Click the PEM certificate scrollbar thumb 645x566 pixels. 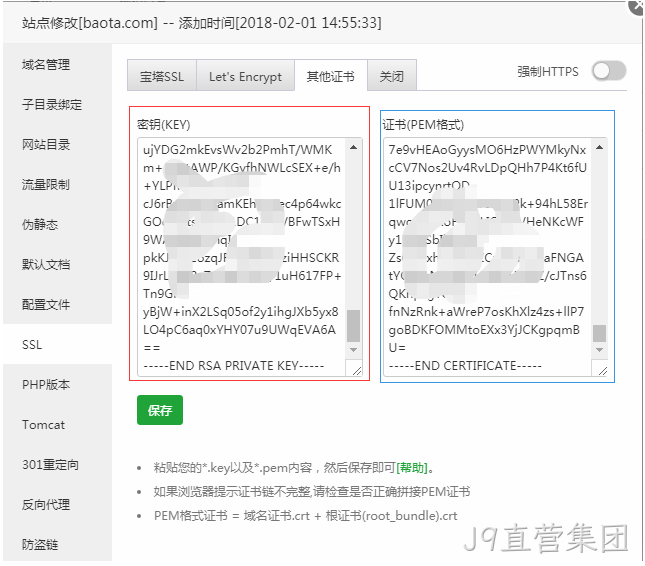tap(599, 333)
